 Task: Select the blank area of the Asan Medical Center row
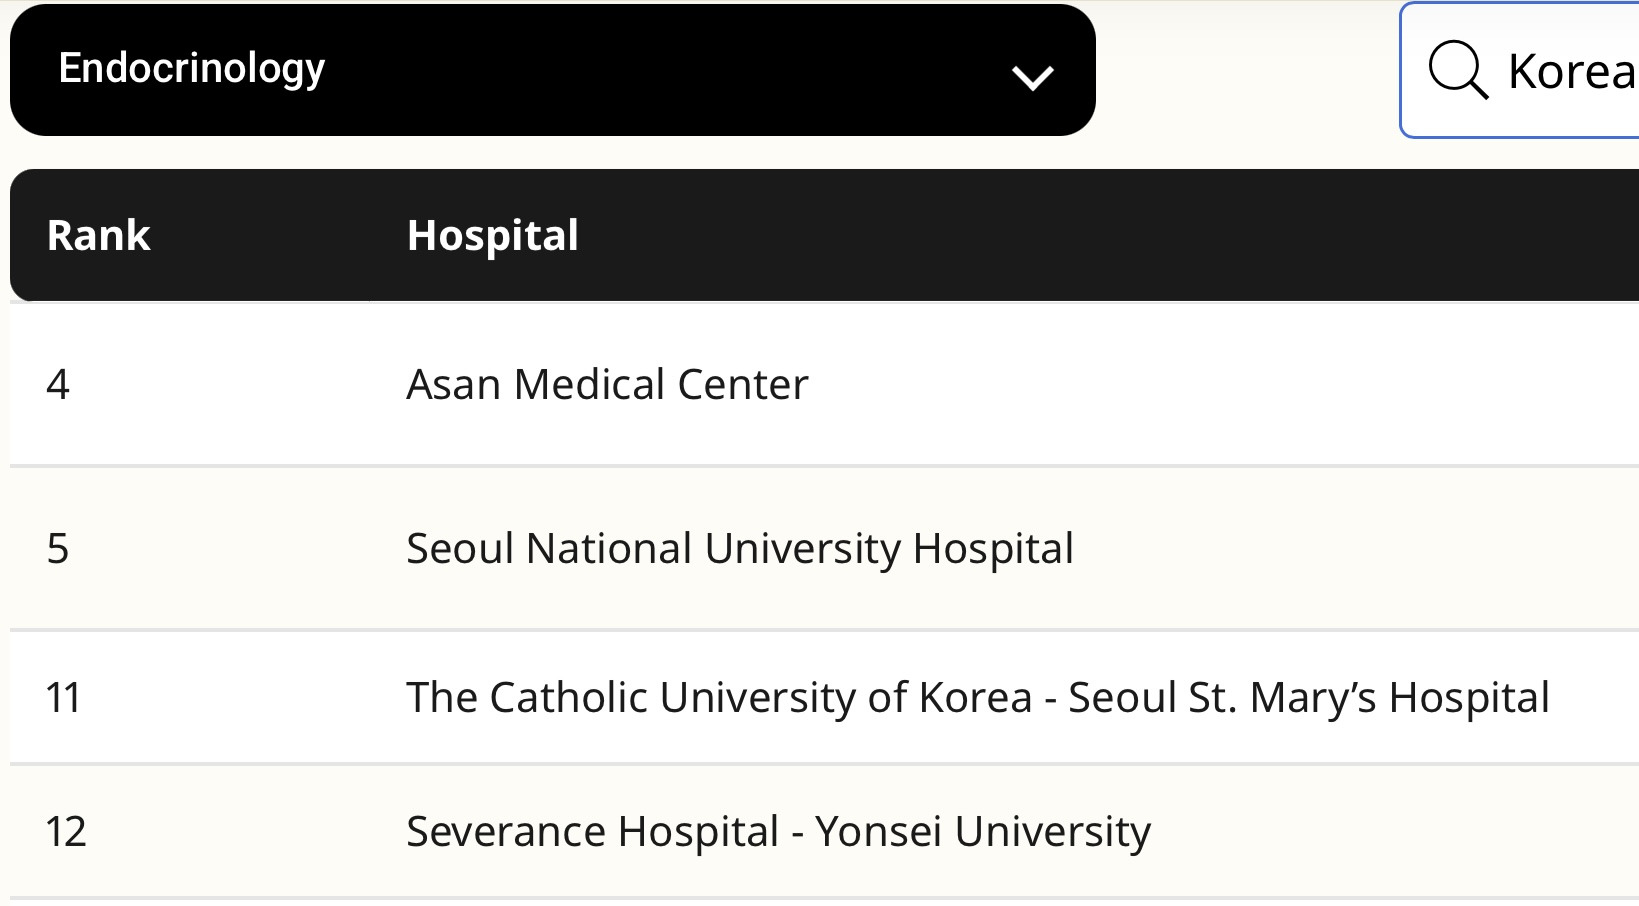[x=1200, y=385]
